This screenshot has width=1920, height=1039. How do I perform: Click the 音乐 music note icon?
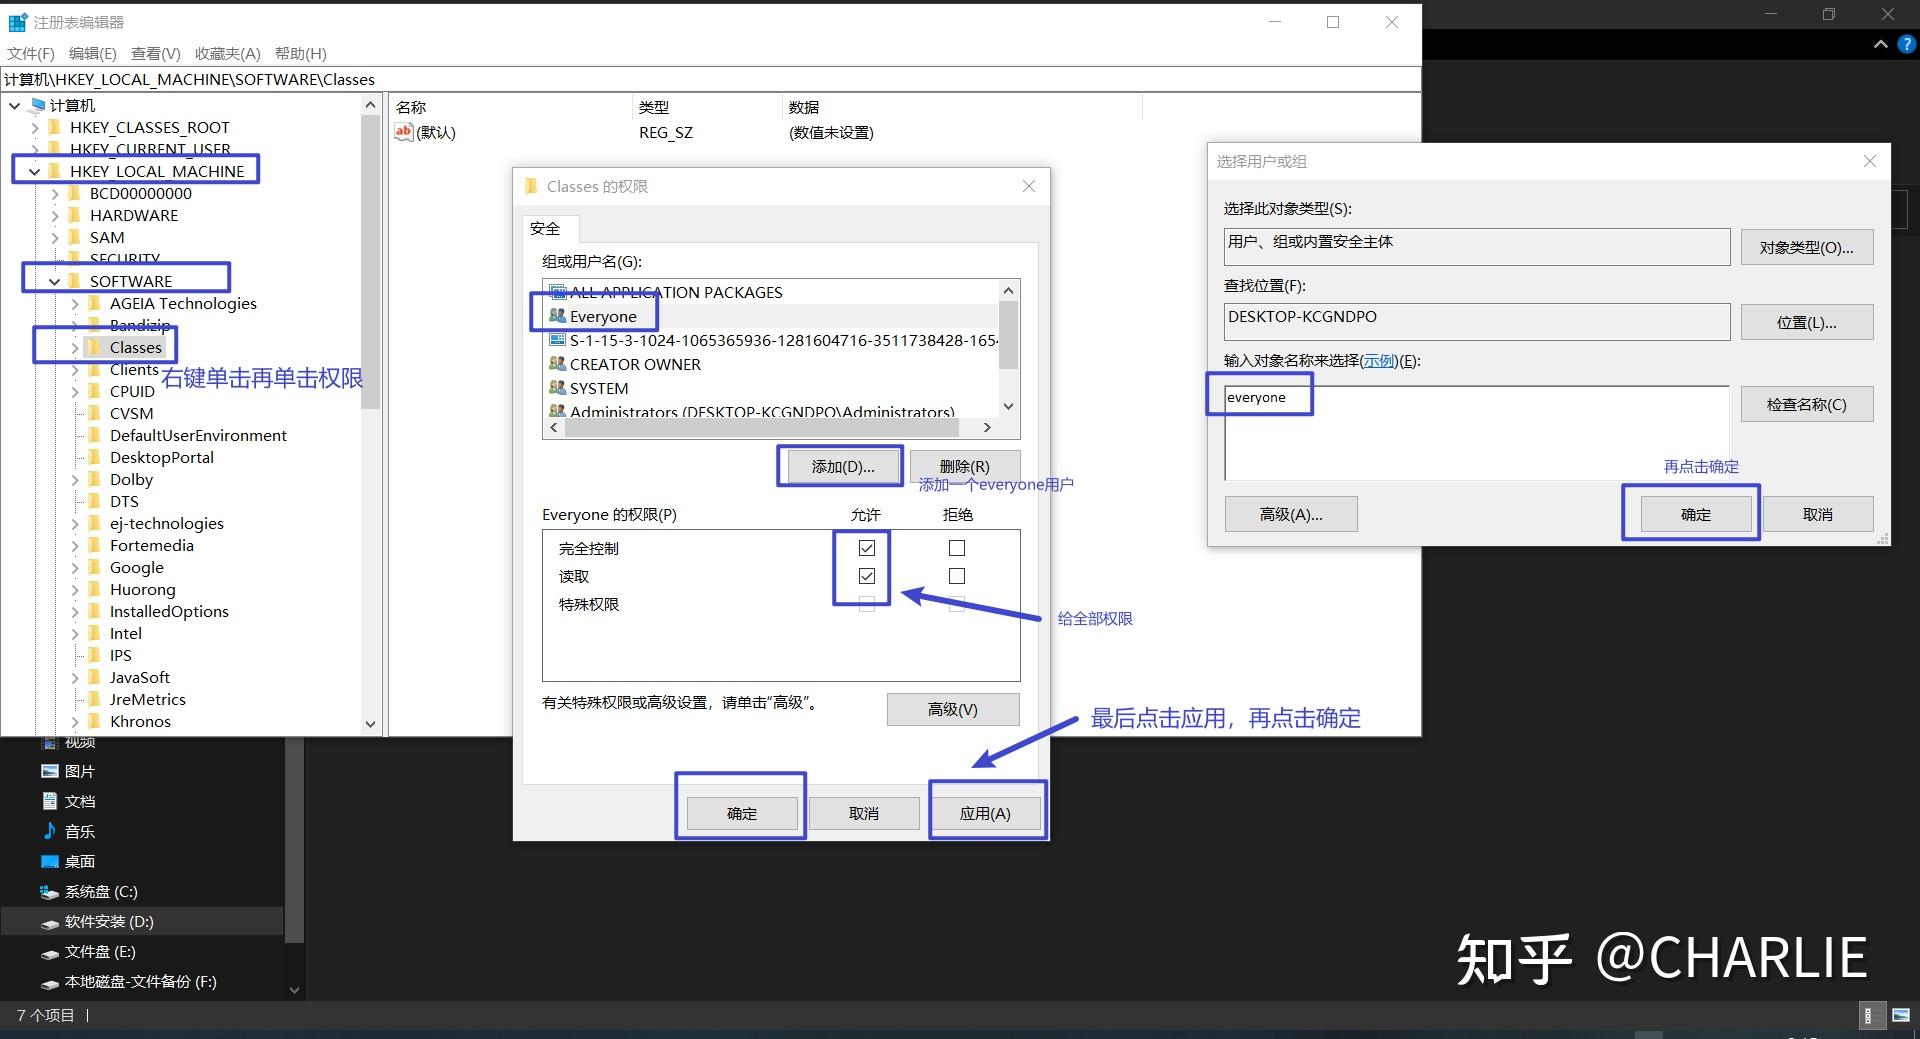50,831
